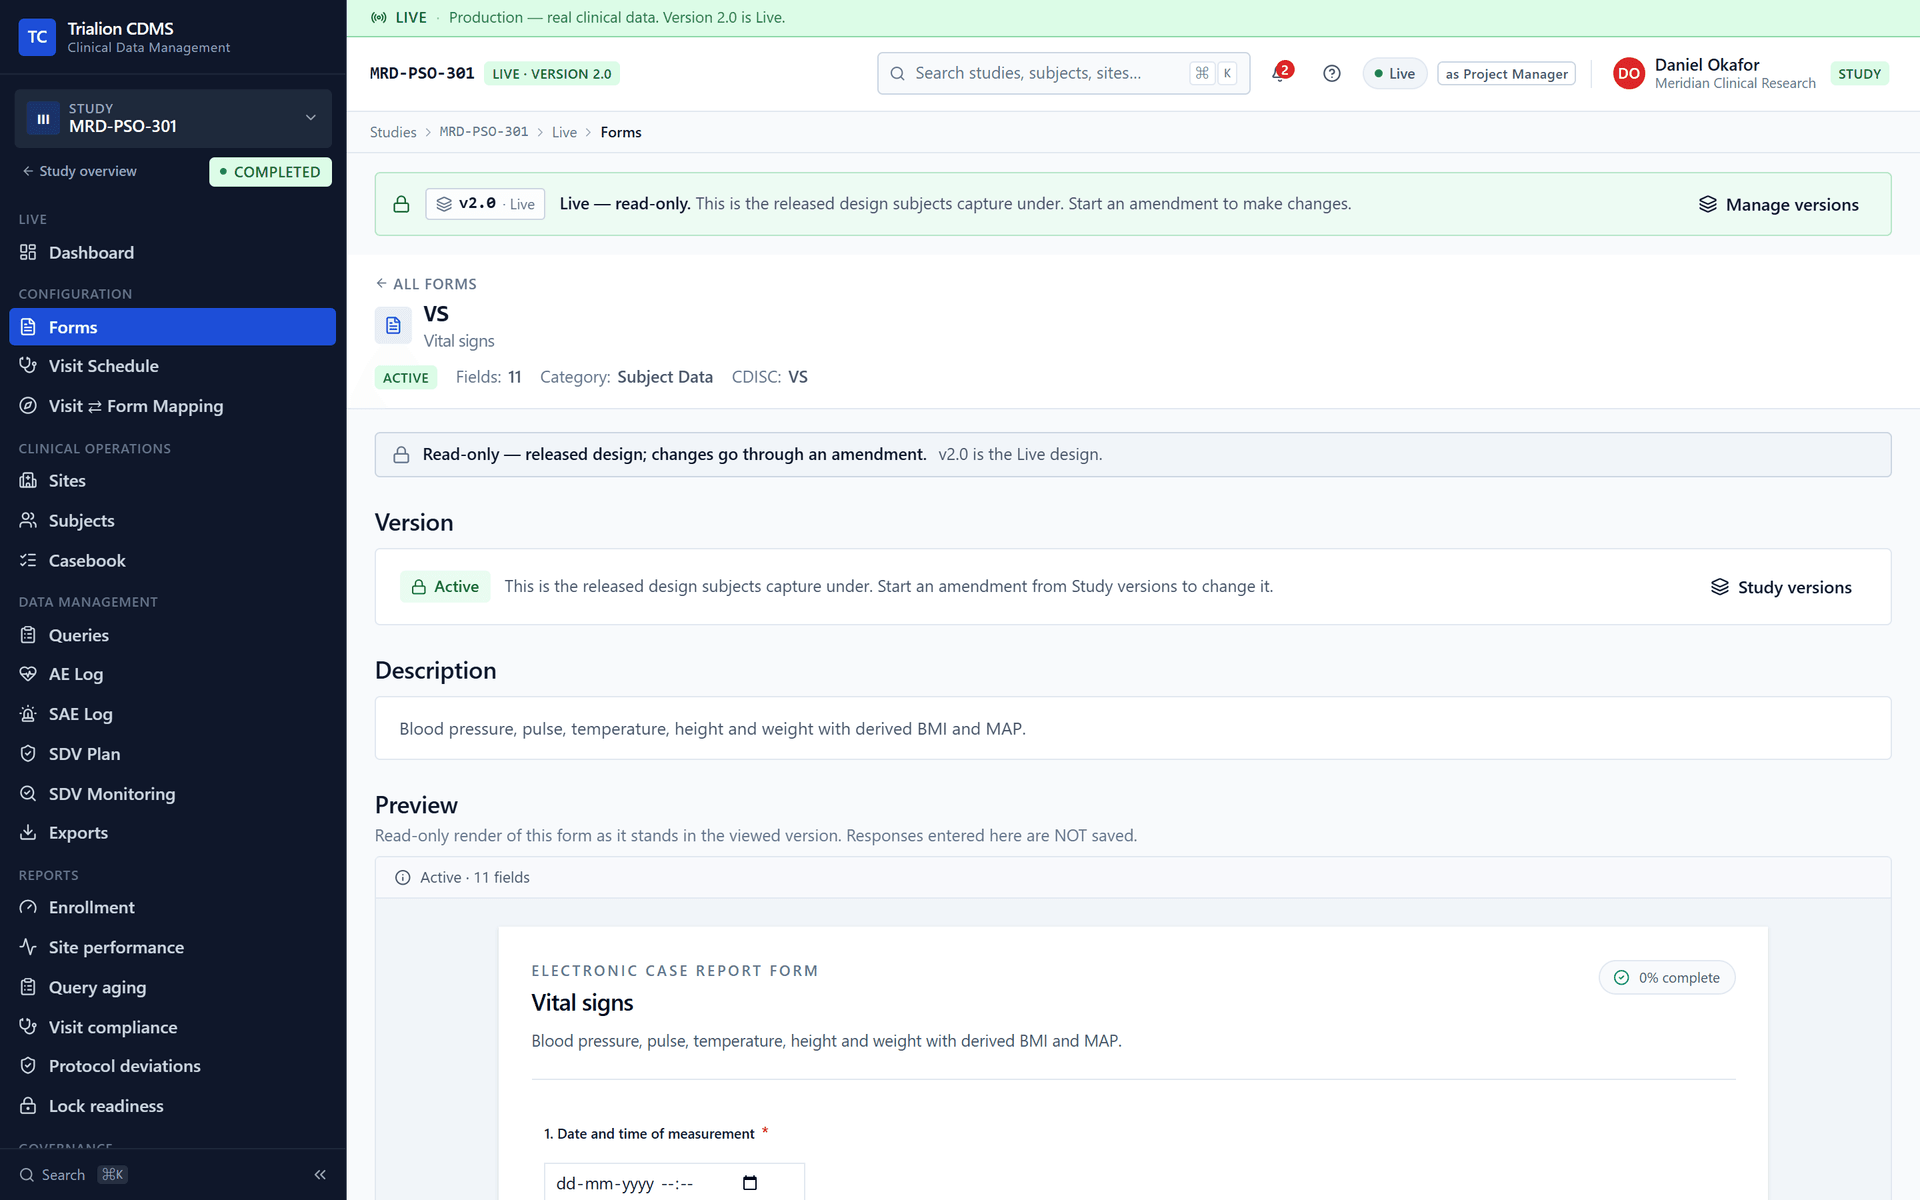1920x1200 pixels.
Task: Click the DO user avatar
Action: click(1628, 73)
